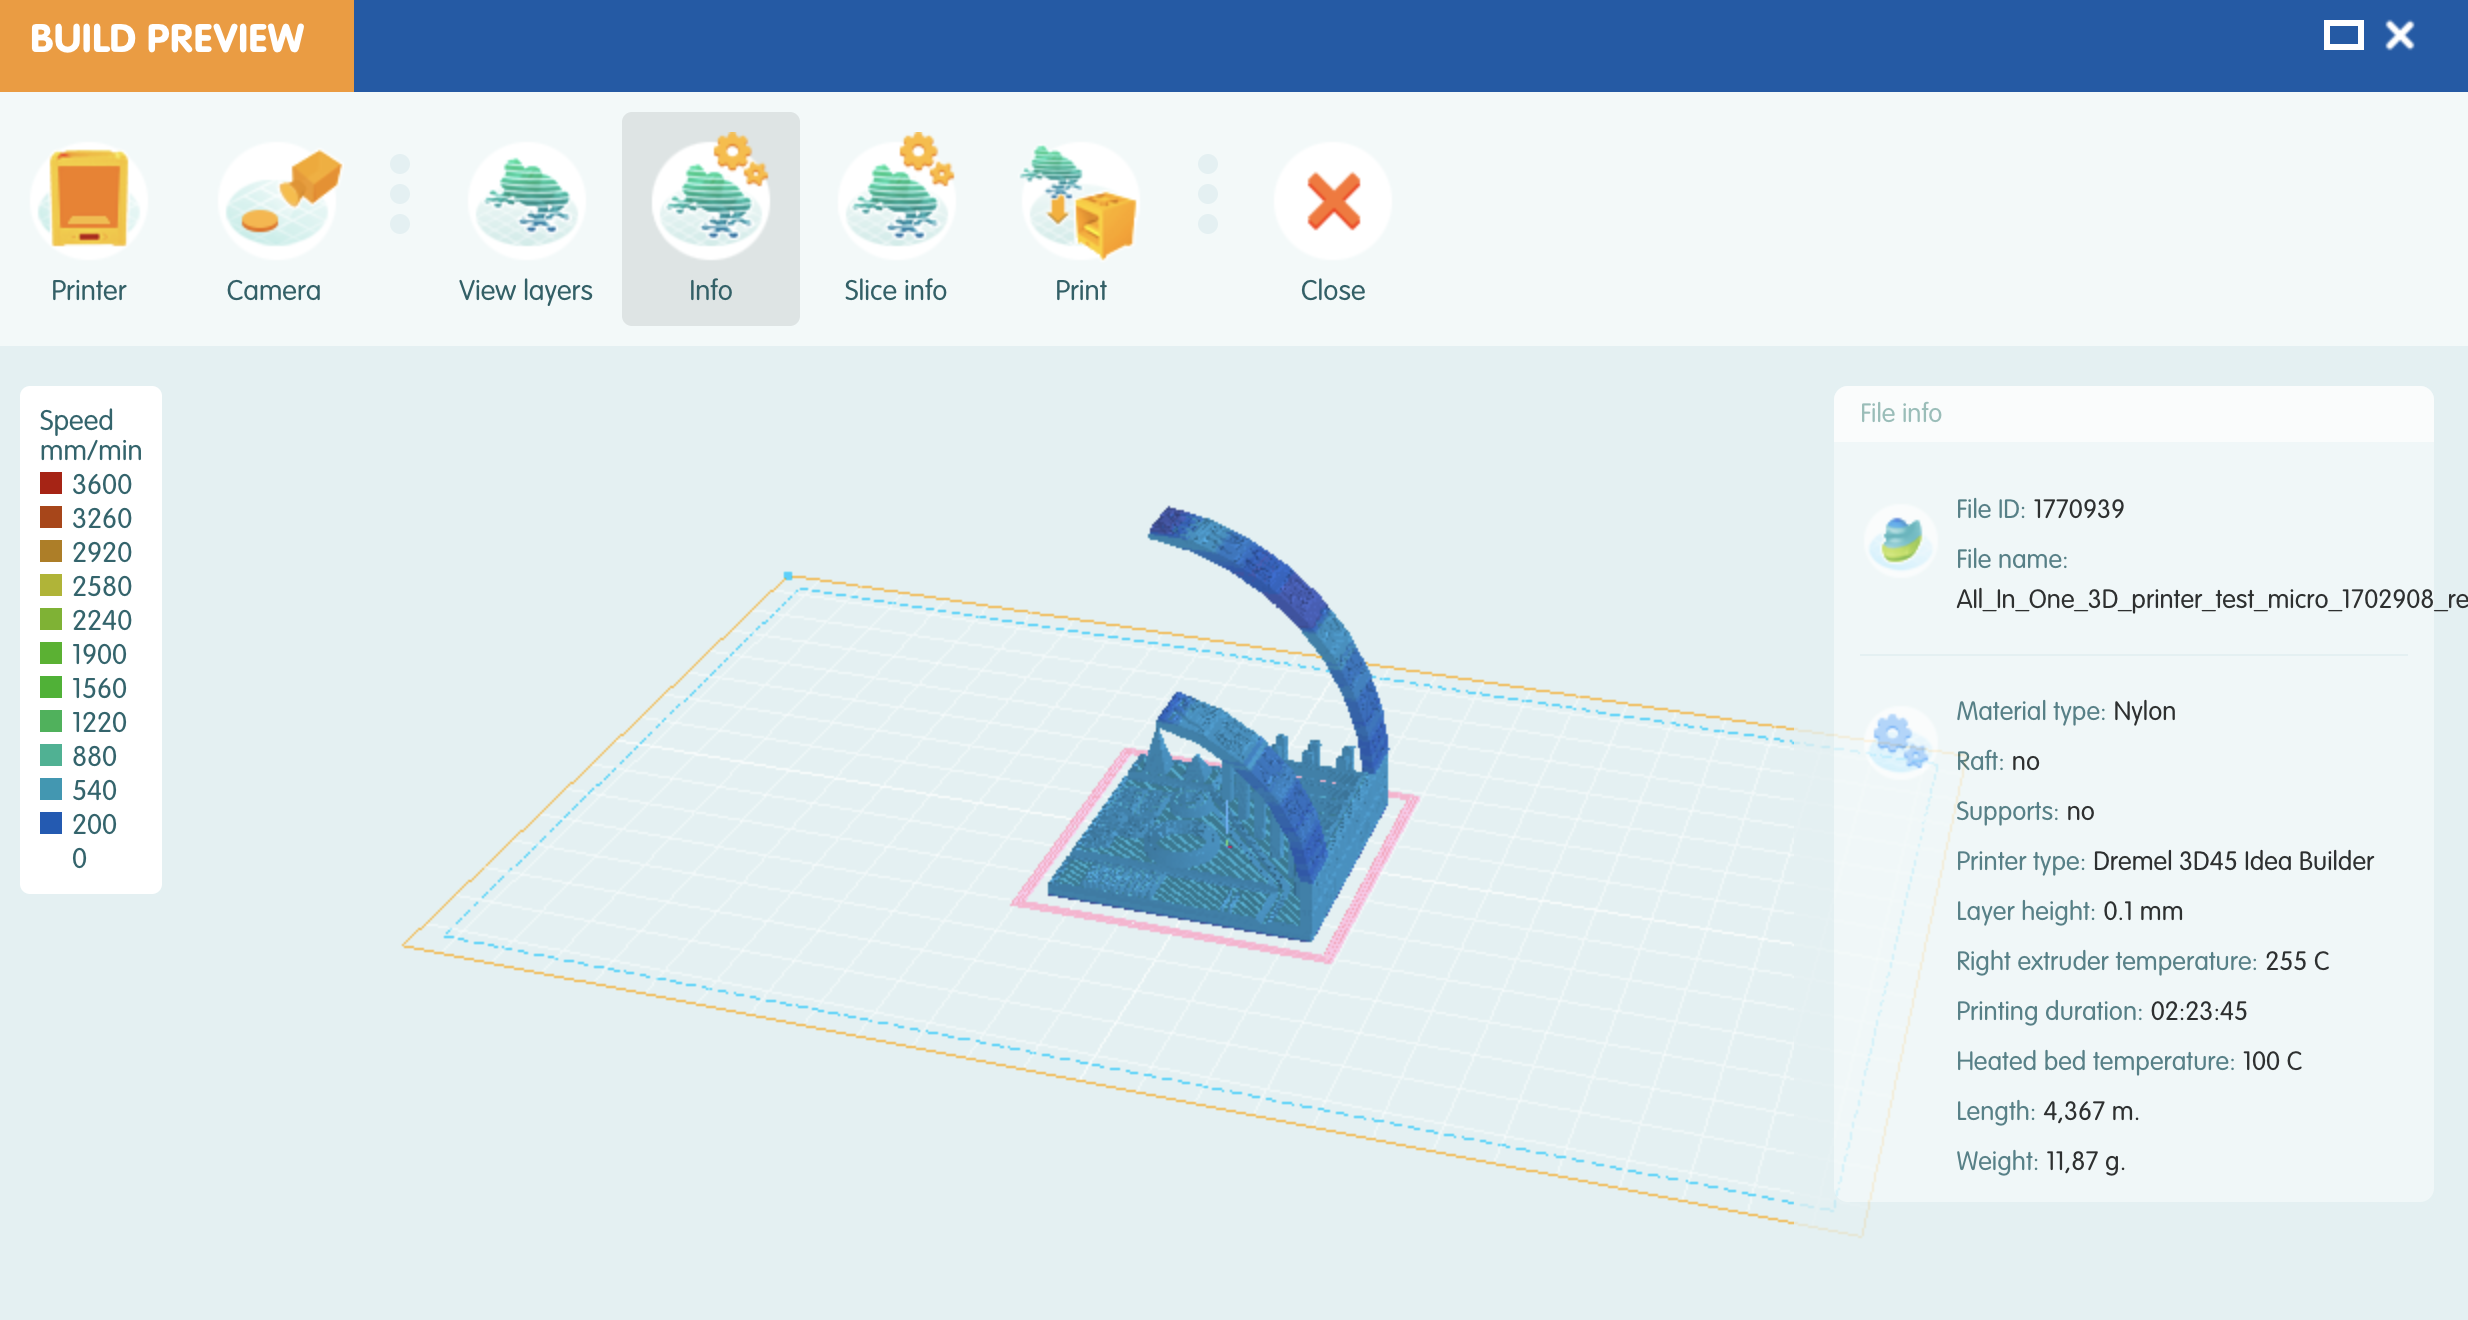Click the Print icon
The width and height of the screenshot is (2468, 1320).
point(1080,203)
